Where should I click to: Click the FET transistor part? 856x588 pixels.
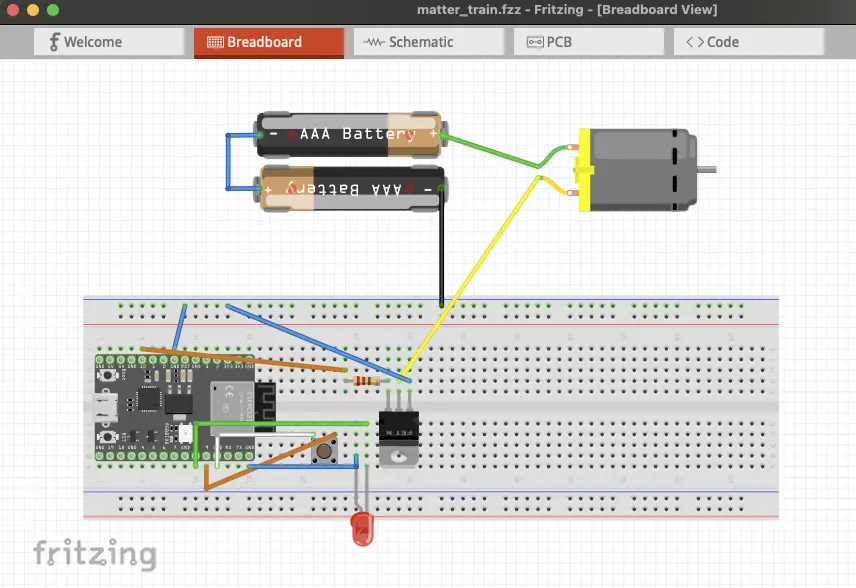[397, 437]
